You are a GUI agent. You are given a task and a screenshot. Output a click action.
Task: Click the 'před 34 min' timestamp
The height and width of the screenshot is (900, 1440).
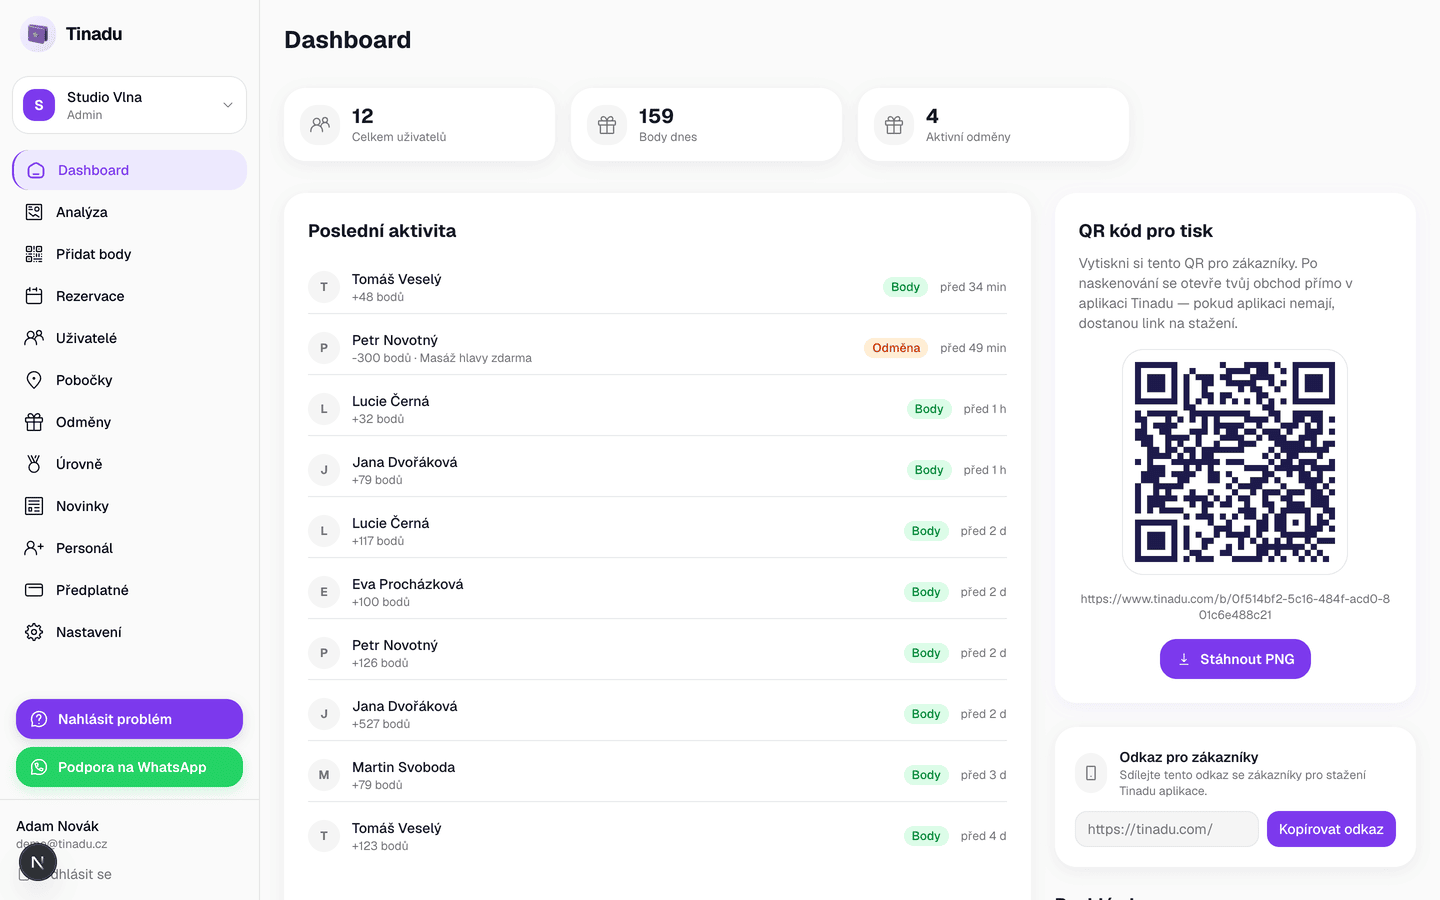973,287
